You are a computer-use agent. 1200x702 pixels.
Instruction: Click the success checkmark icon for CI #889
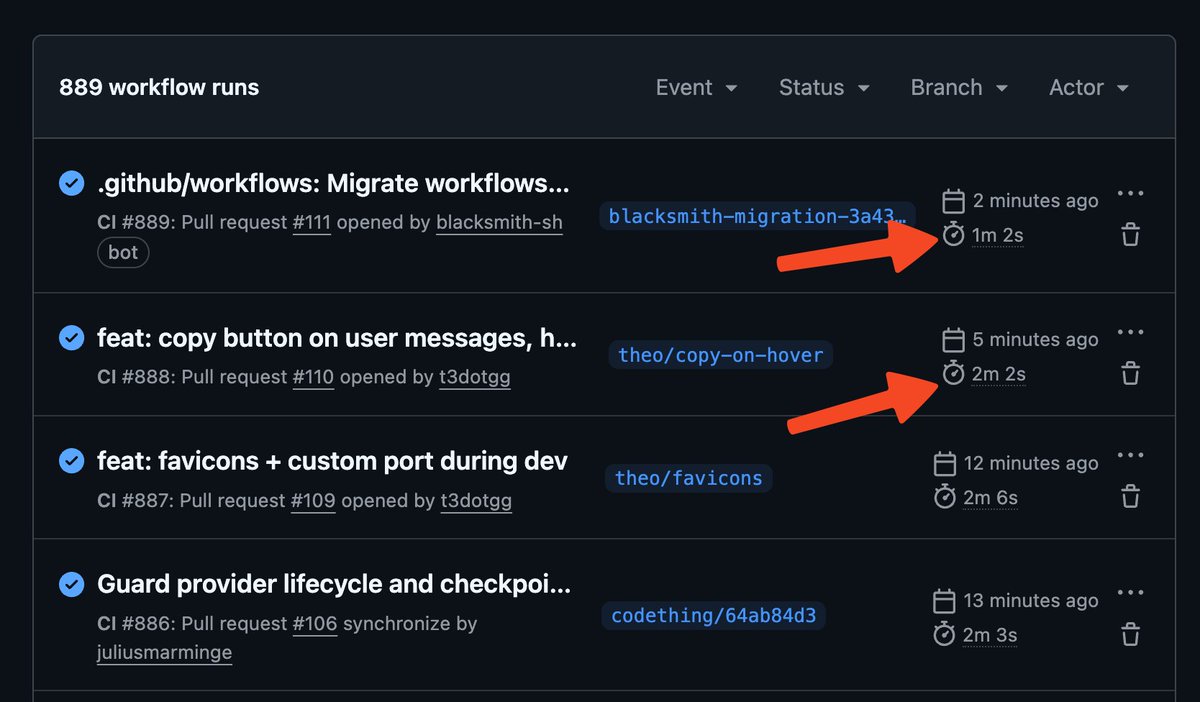click(71, 184)
